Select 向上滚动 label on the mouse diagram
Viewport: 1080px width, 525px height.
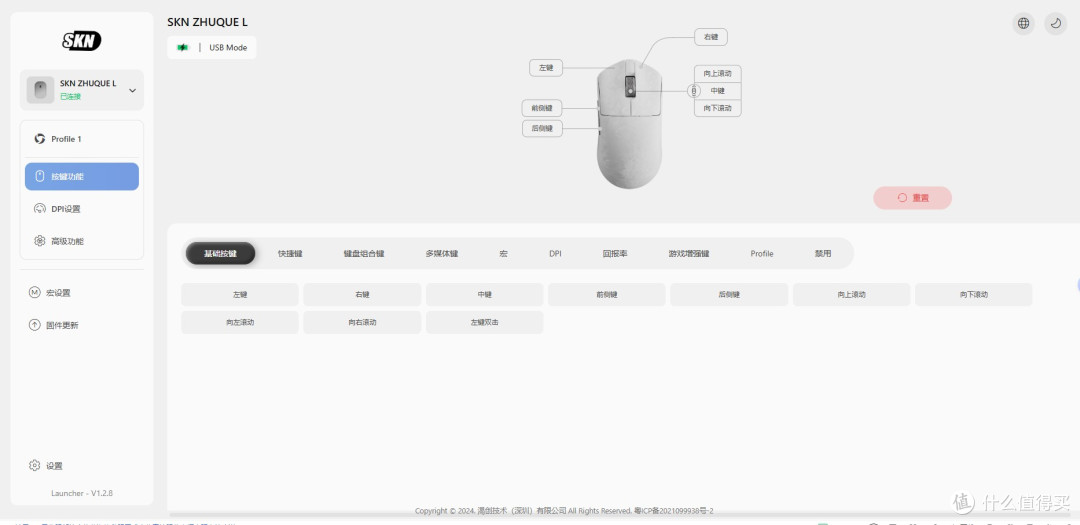(718, 73)
